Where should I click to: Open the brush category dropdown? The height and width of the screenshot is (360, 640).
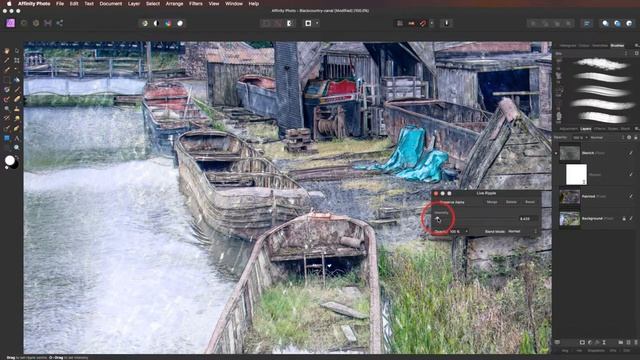point(590,53)
